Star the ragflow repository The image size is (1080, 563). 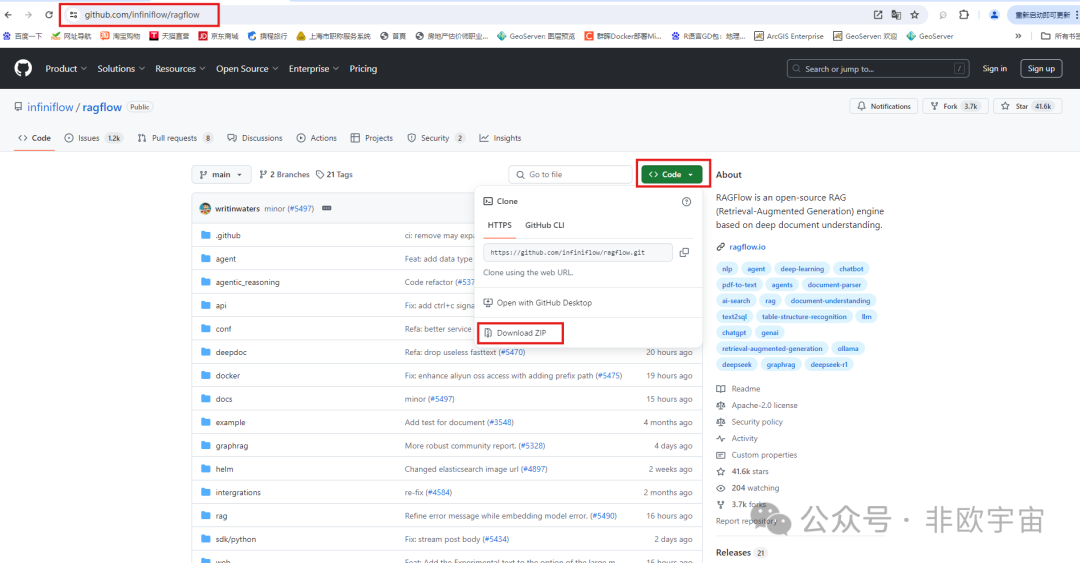pyautogui.click(x=1027, y=106)
